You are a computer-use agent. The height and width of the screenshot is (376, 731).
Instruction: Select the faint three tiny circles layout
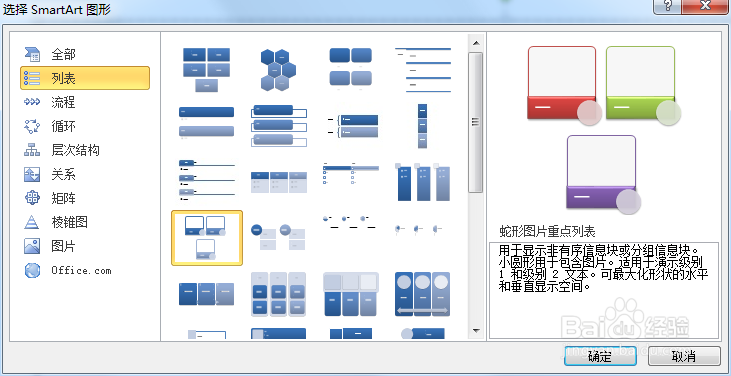point(418,229)
